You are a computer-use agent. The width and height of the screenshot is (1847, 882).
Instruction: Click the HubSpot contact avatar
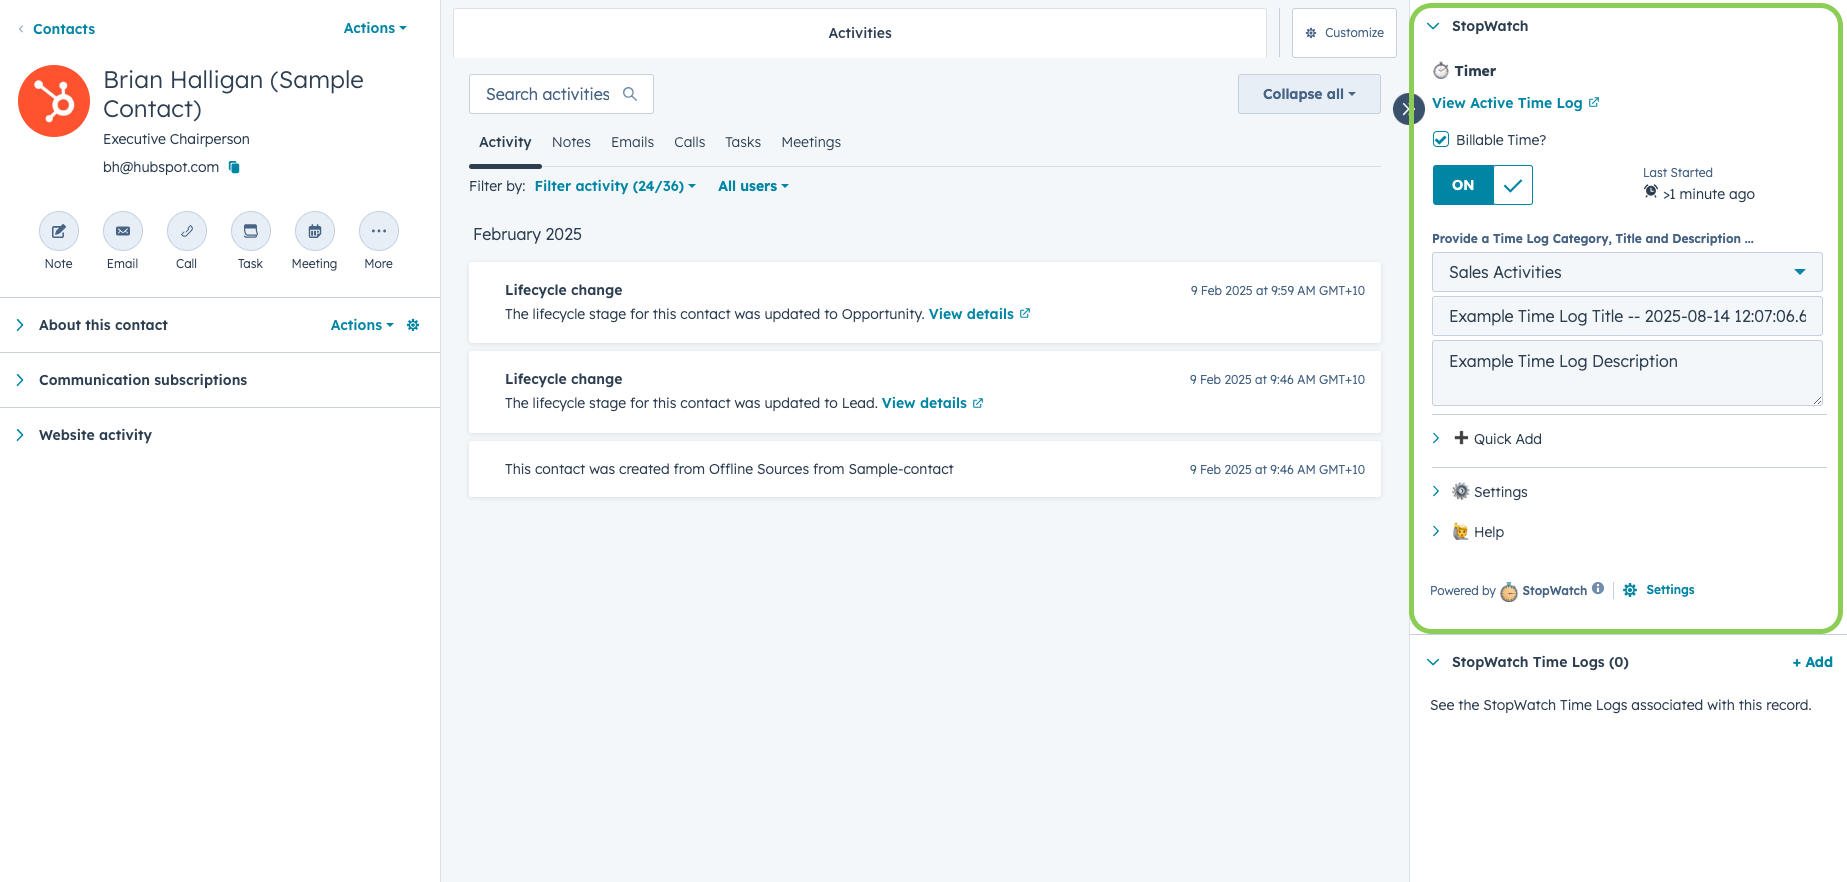pos(54,101)
